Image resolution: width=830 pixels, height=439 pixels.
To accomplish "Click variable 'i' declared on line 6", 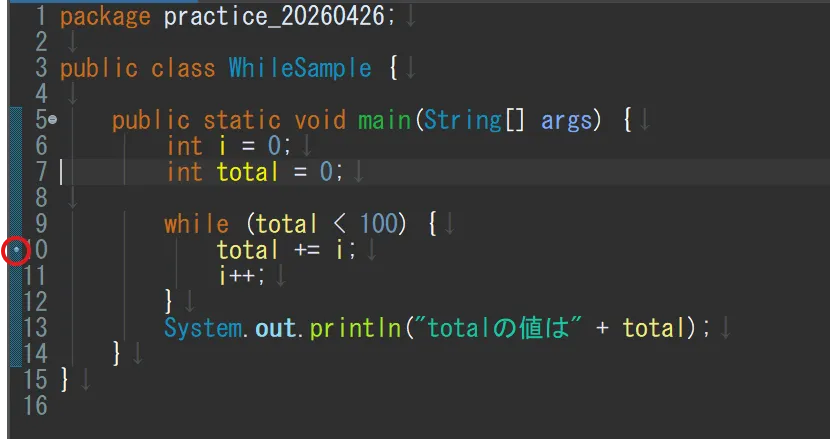I will click(222, 146).
